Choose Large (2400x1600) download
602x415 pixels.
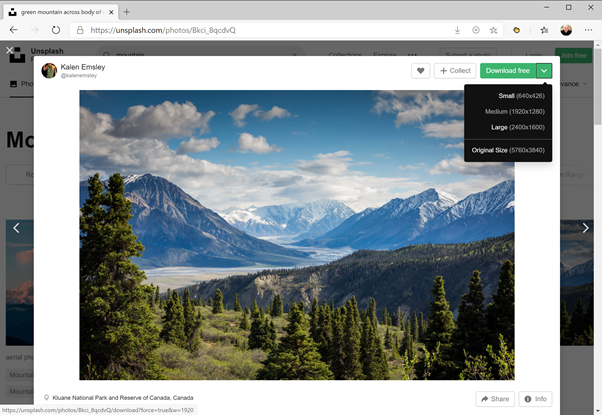coord(518,127)
